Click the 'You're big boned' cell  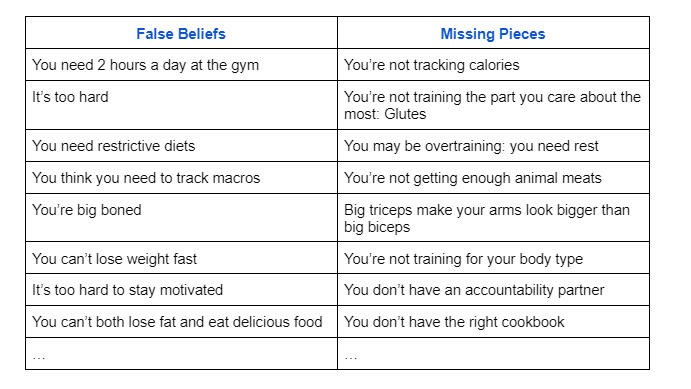181,218
